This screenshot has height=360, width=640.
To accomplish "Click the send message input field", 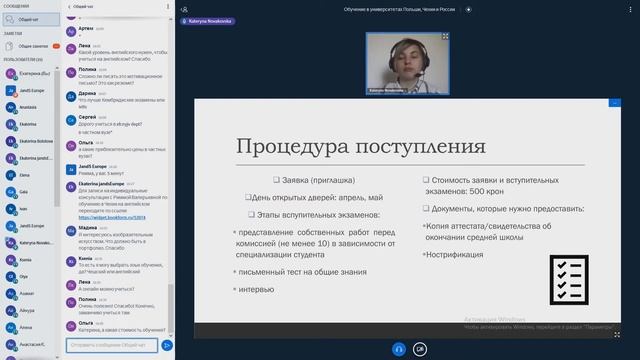I will tap(112, 345).
